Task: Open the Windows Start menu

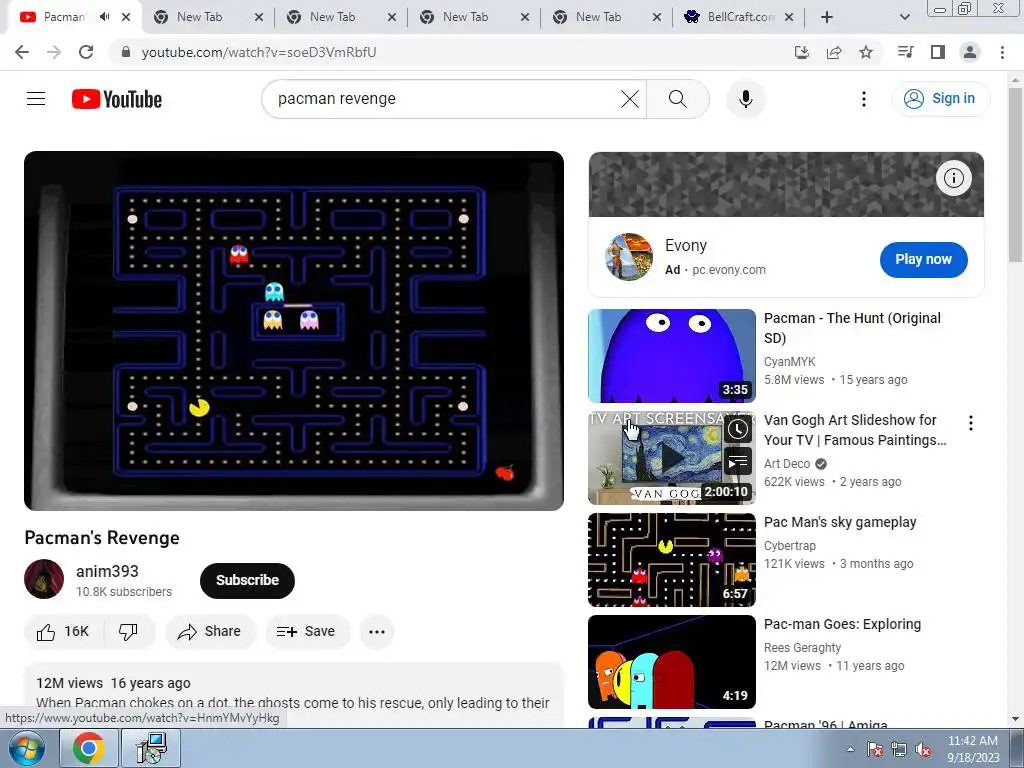Action: pos(26,748)
